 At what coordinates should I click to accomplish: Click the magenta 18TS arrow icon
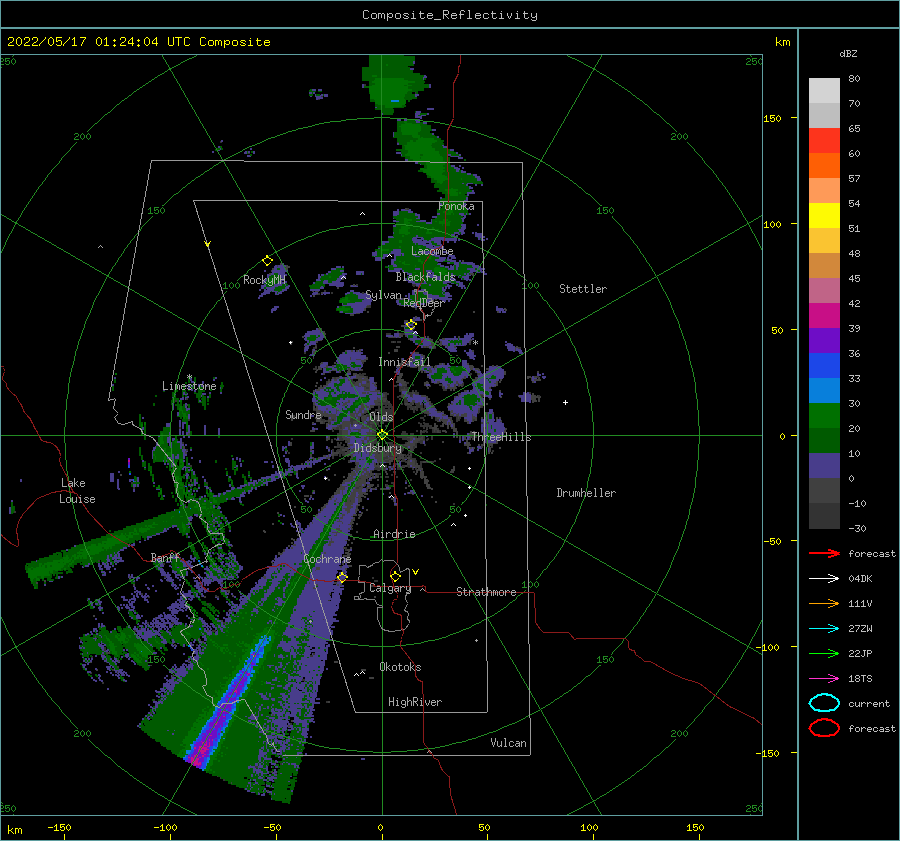tap(824, 679)
